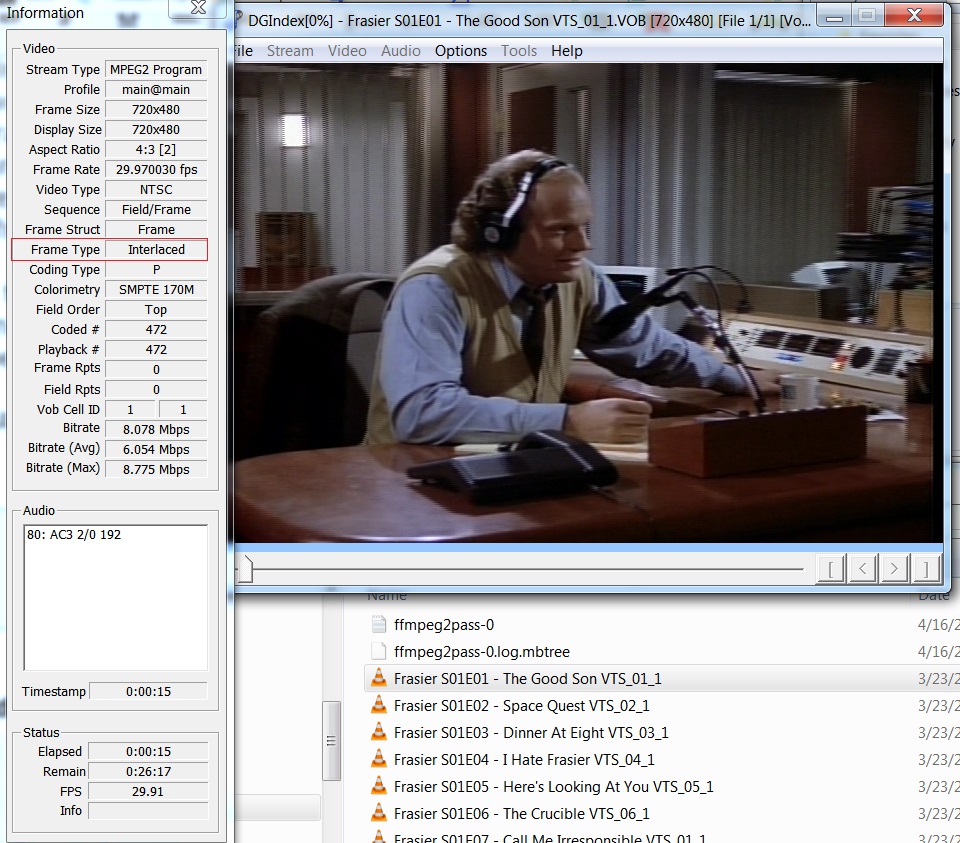Open the Video menu in DGIndex
This screenshot has width=960, height=843.
(347, 51)
